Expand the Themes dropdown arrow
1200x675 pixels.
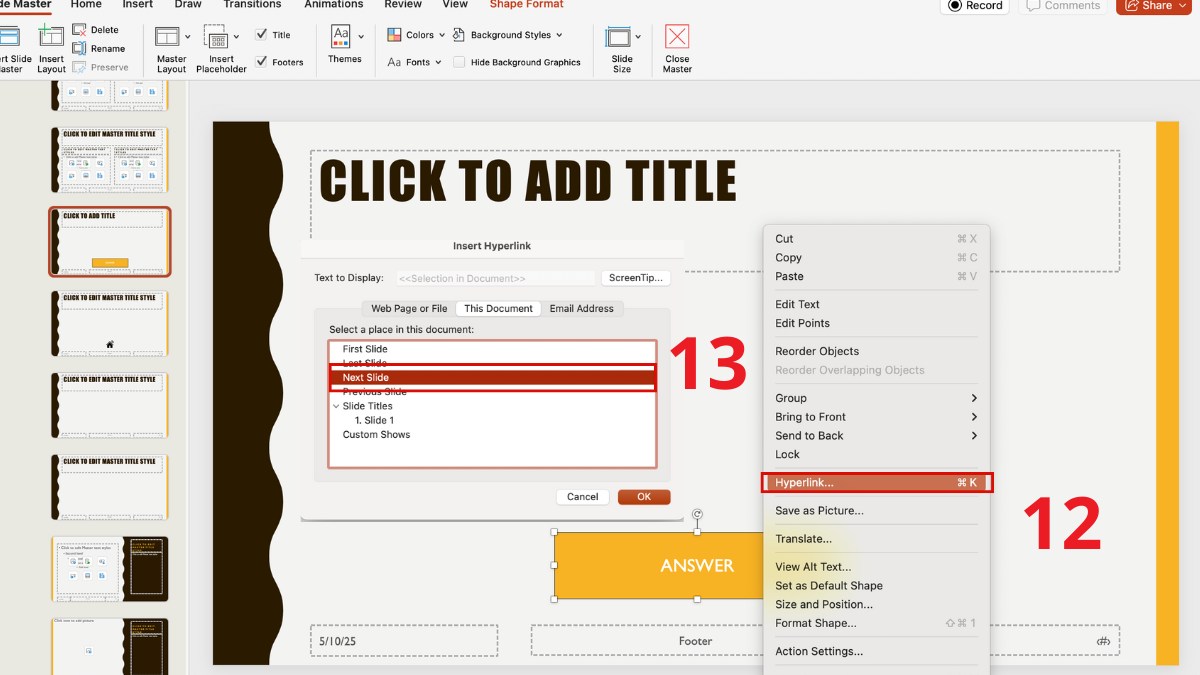click(x=361, y=37)
